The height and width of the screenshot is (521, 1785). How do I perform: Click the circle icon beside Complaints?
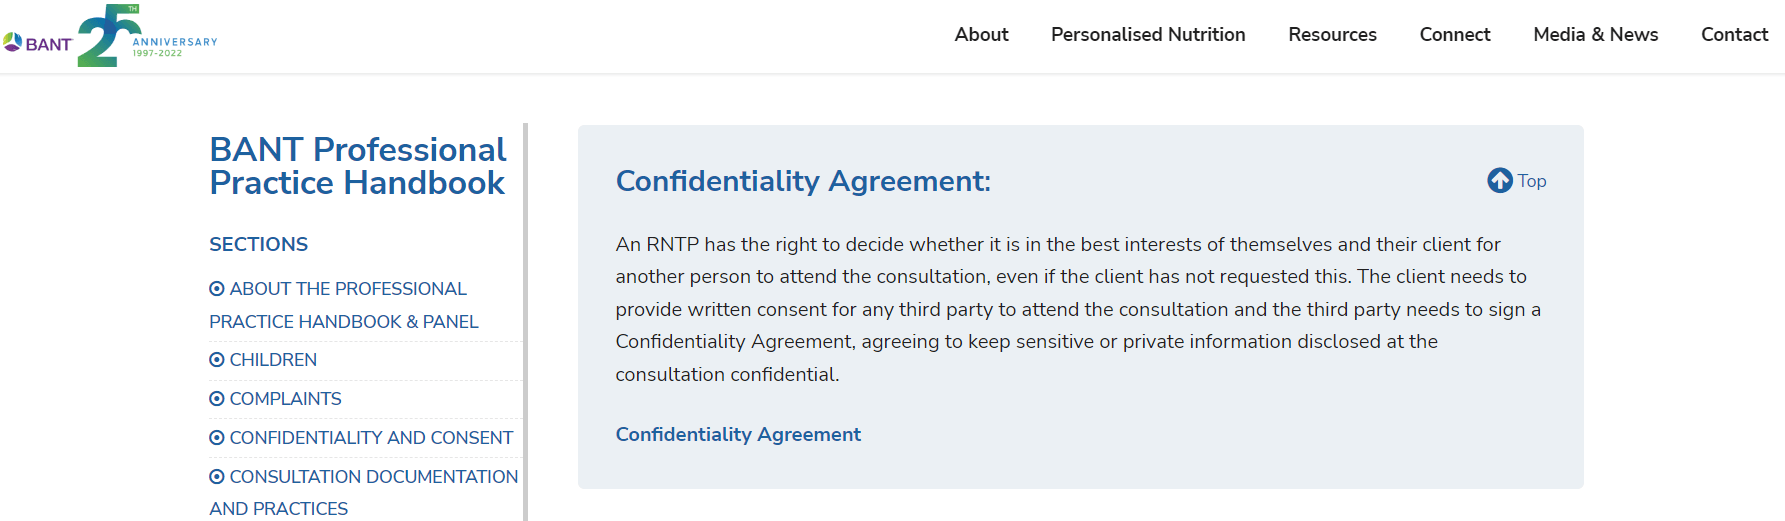[217, 399]
